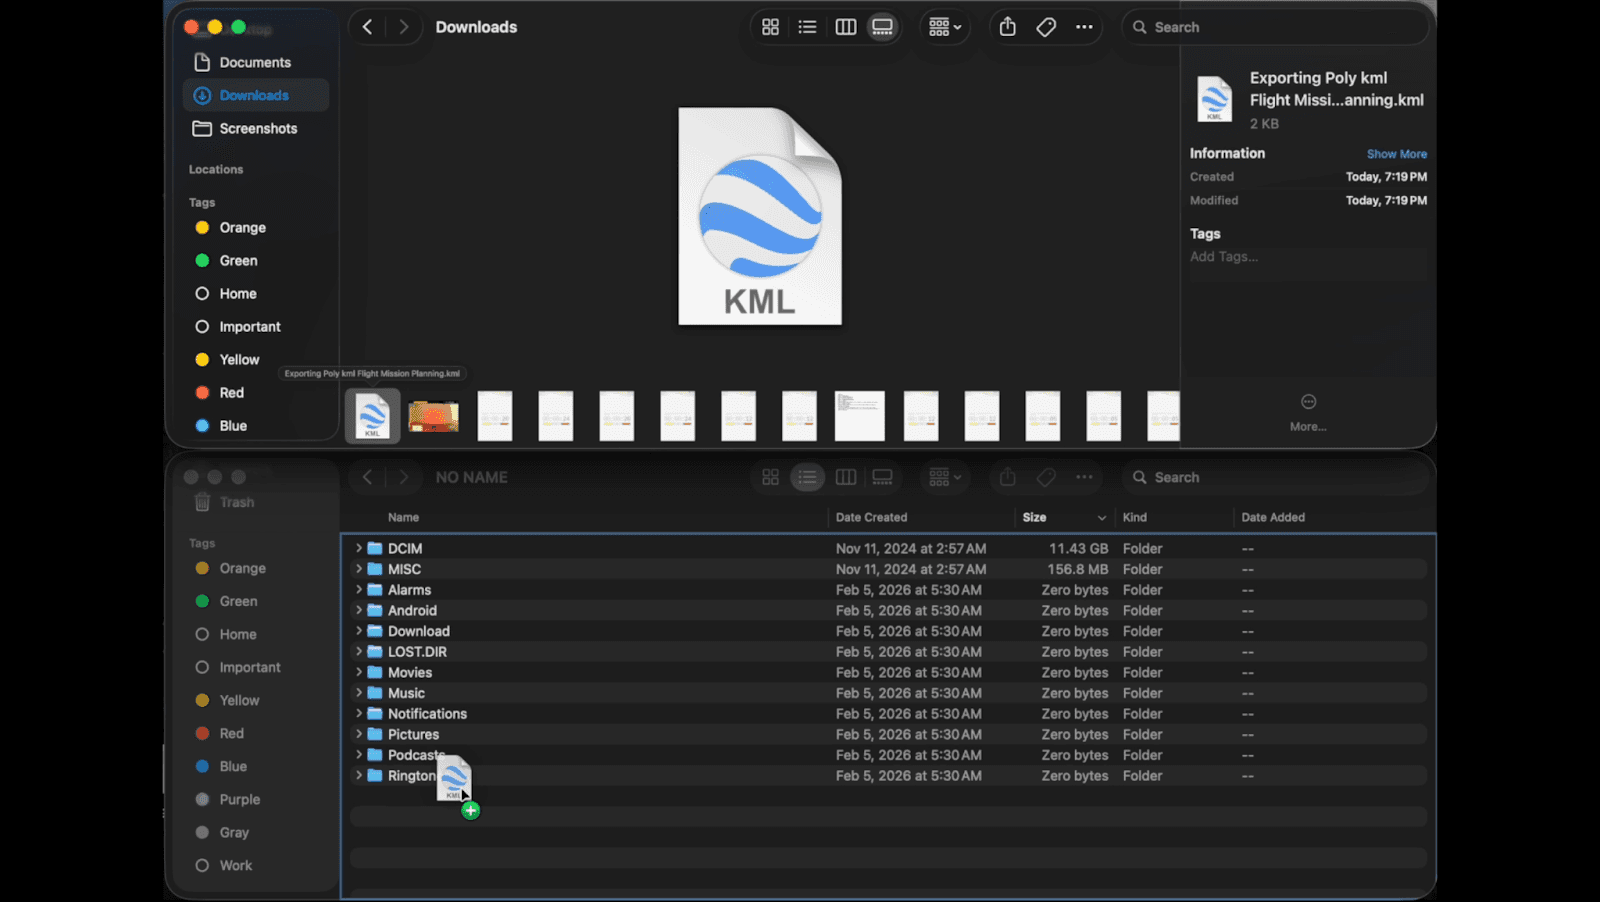This screenshot has height=902, width=1600.
Task: Toggle list view in NO NAME window
Action: point(807,478)
